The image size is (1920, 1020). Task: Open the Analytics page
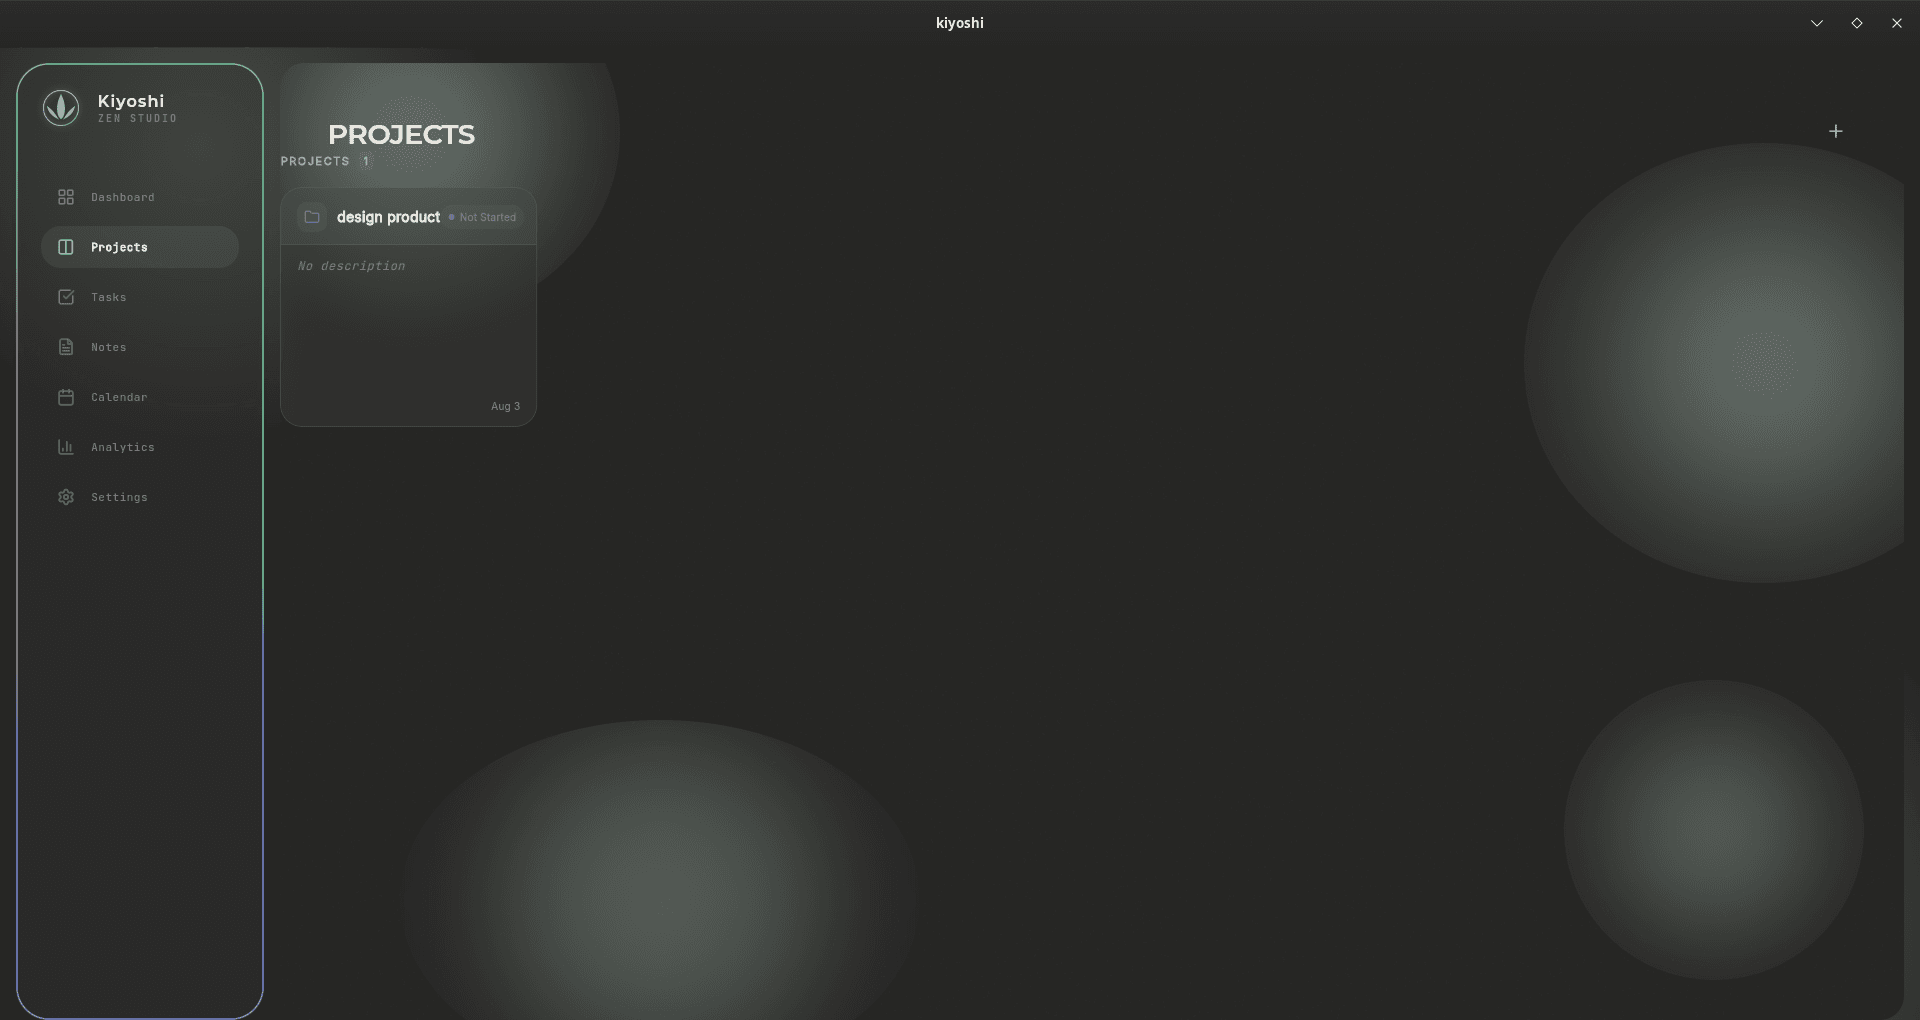[x=140, y=447]
